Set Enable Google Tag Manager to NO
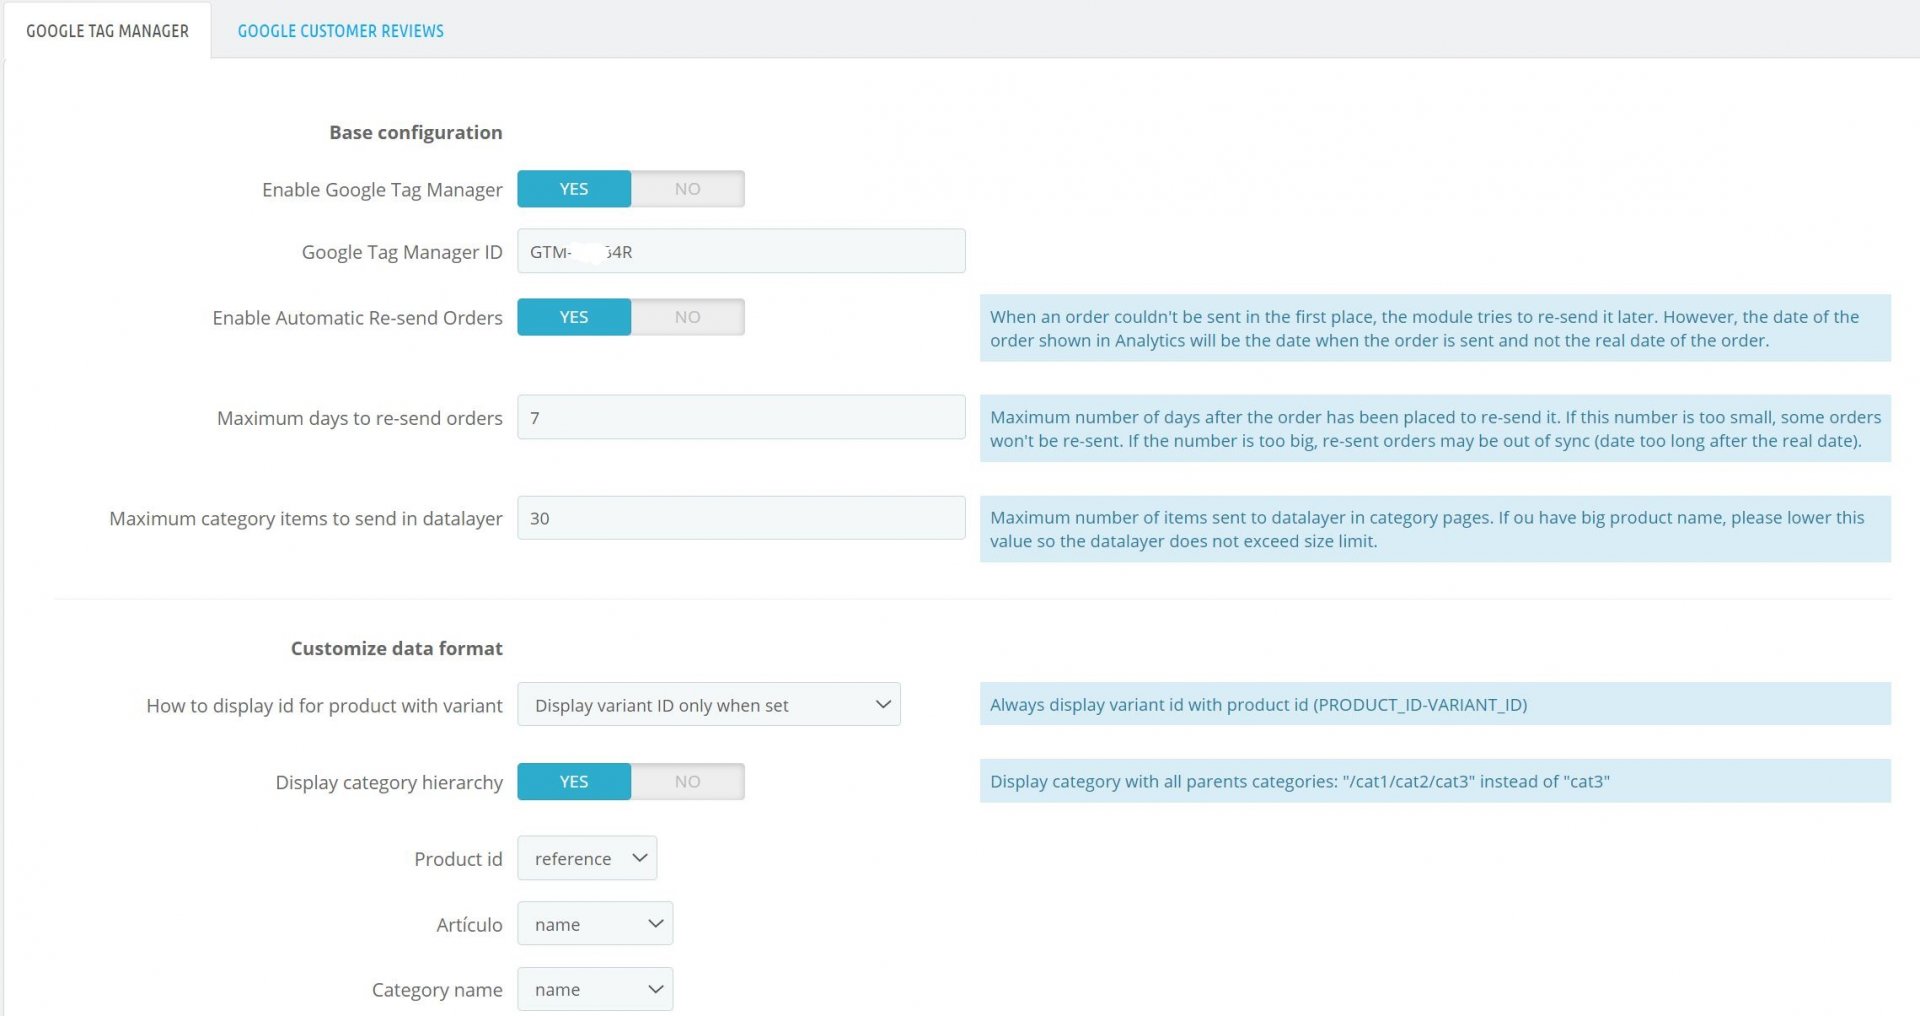 pos(688,189)
